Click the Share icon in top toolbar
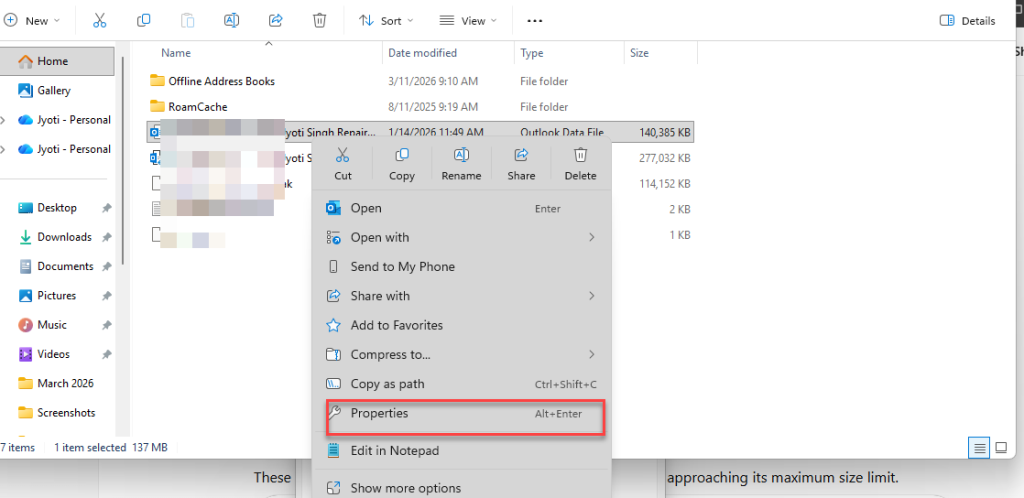Viewport: 1024px width, 498px height. point(276,20)
